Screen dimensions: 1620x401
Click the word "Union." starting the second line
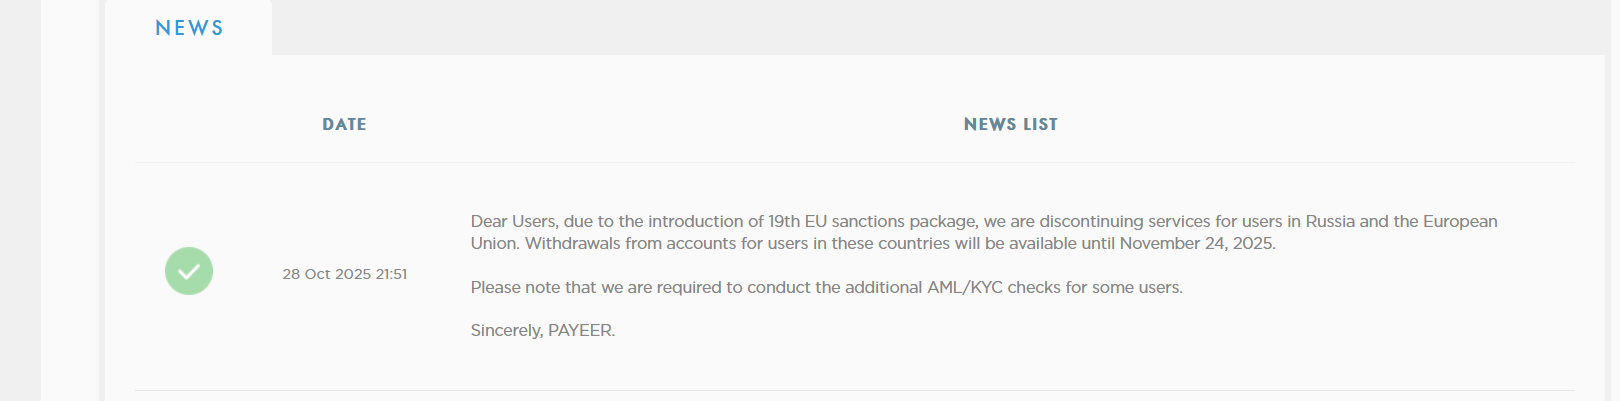pos(495,243)
